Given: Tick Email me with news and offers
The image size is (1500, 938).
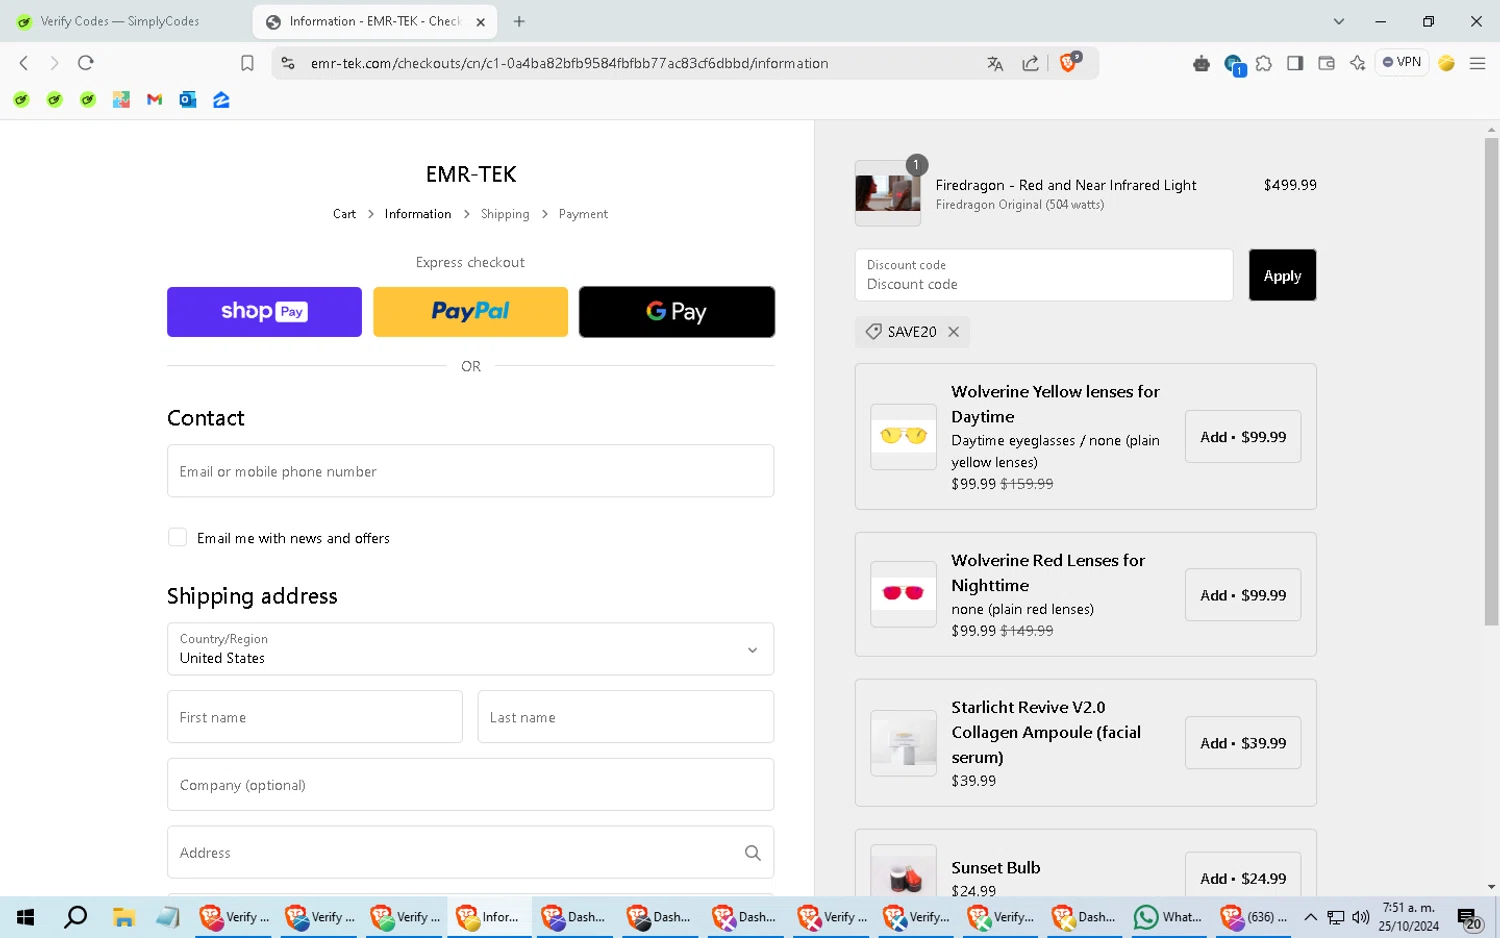Looking at the screenshot, I should point(177,537).
